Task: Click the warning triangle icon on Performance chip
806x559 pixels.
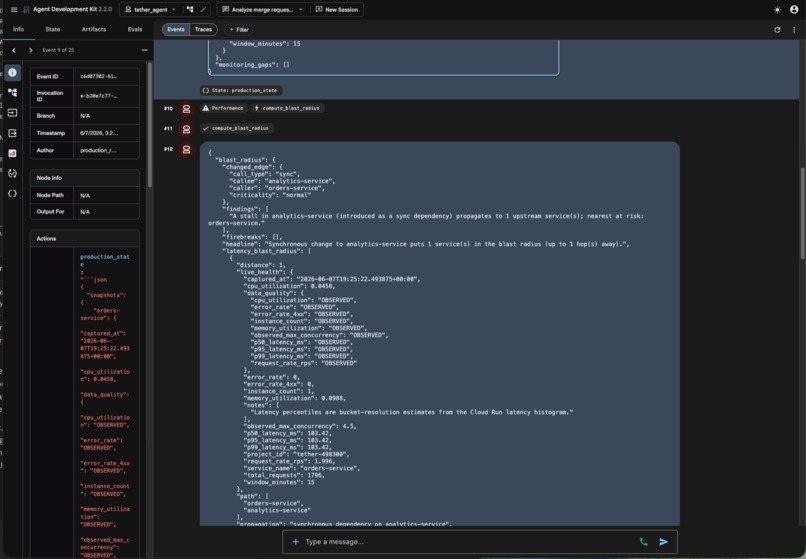Action: click(206, 108)
